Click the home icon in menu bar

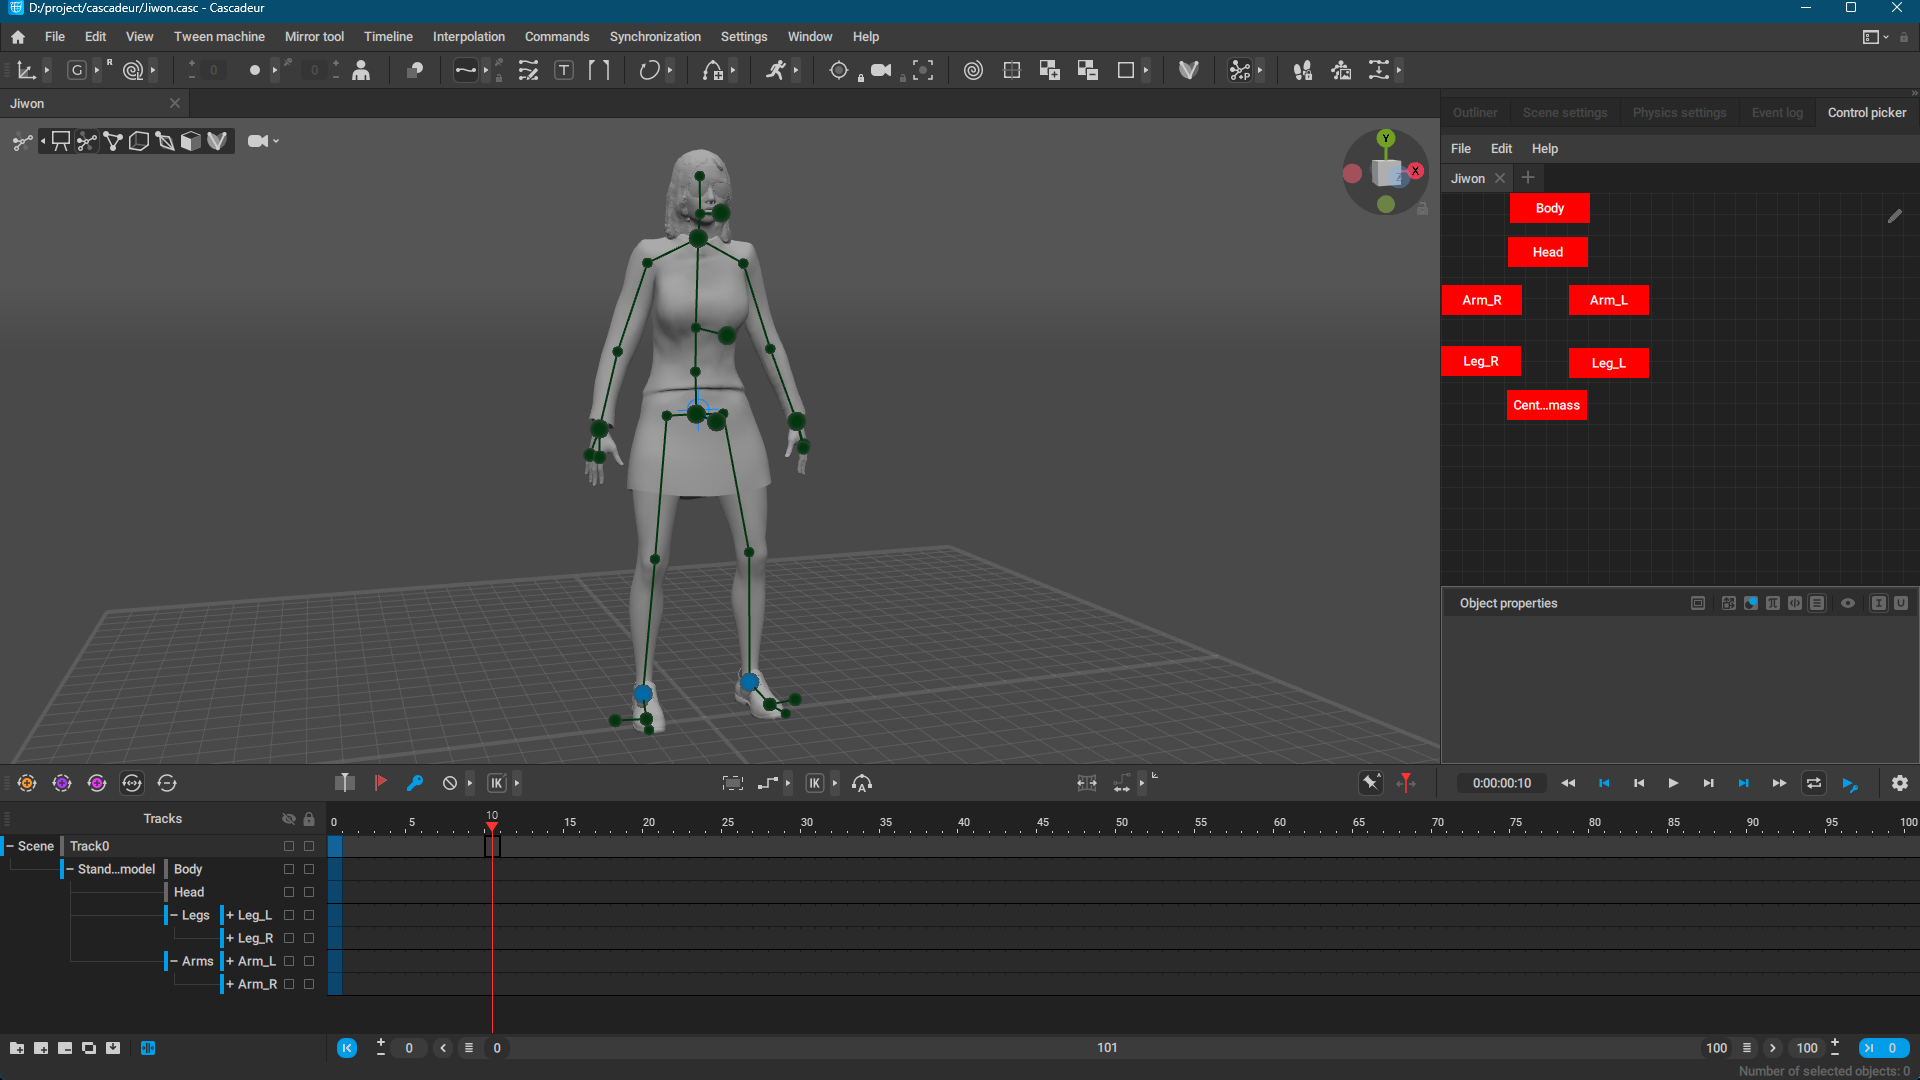pos(18,37)
